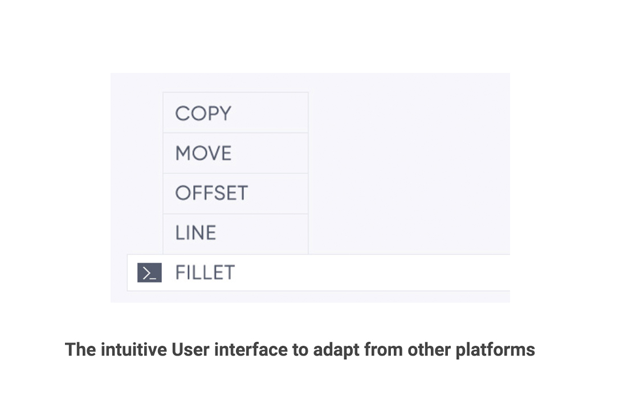Click "User interface" in the caption text
This screenshot has width=620, height=411.
[231, 350]
